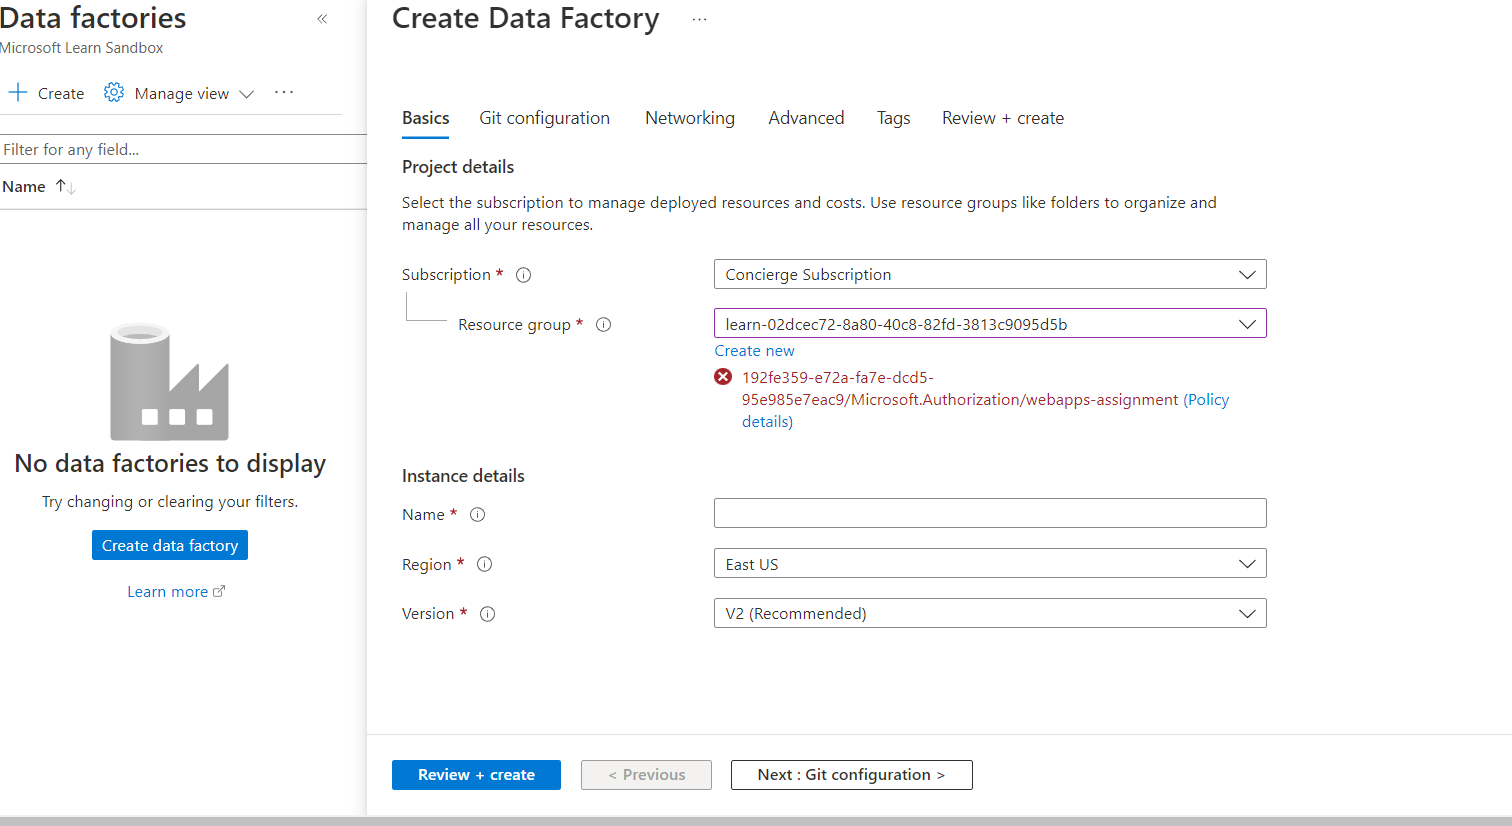
Task: Switch to the Git configuration tab
Action: [544, 118]
